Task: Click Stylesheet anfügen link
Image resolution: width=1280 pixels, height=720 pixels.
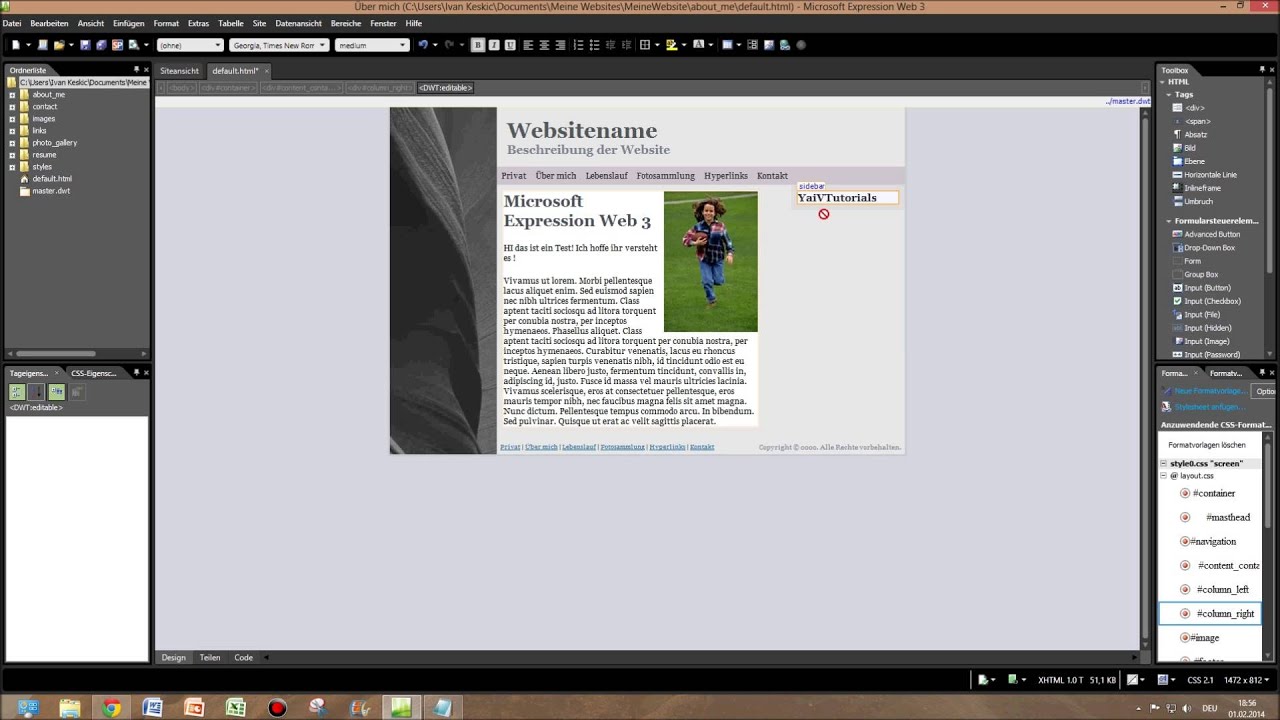Action: 1209,407
